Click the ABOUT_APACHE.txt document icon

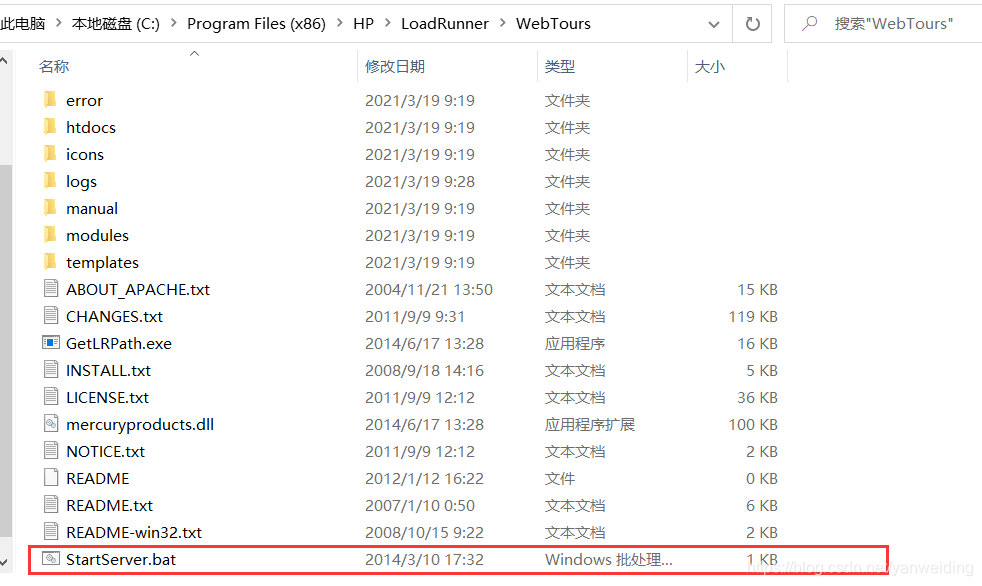coord(51,288)
